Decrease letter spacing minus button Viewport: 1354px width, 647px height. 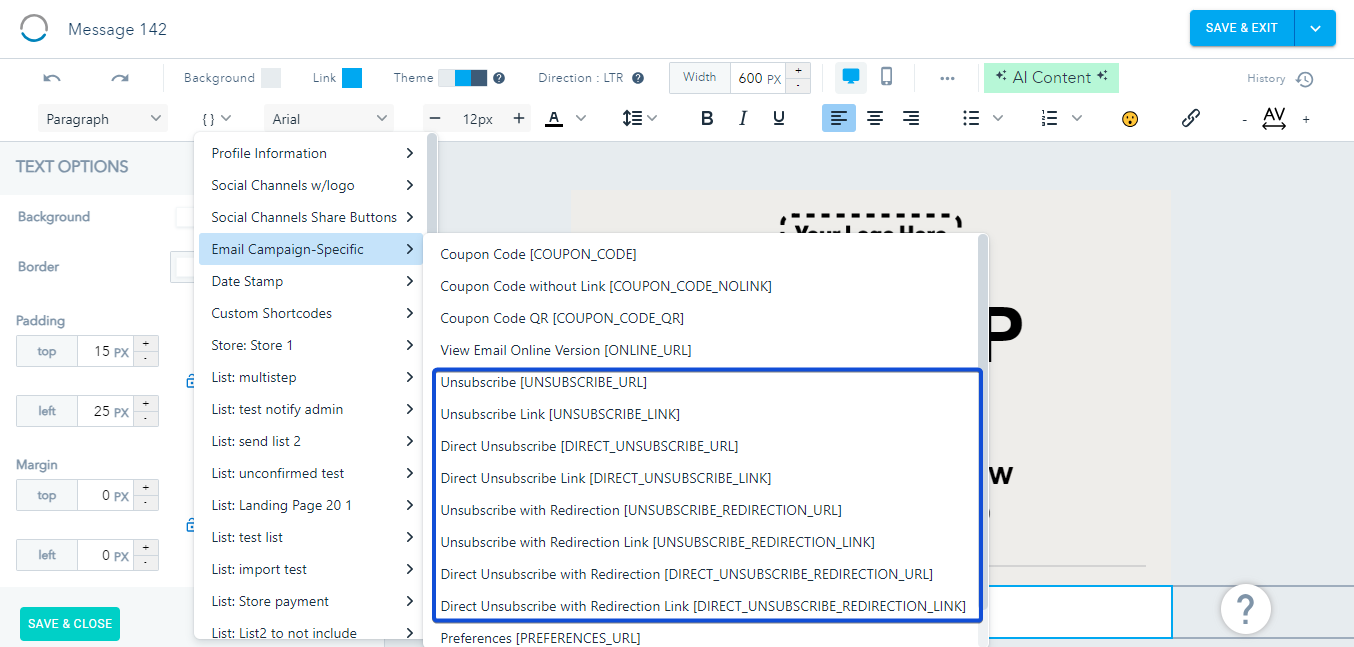click(1244, 120)
